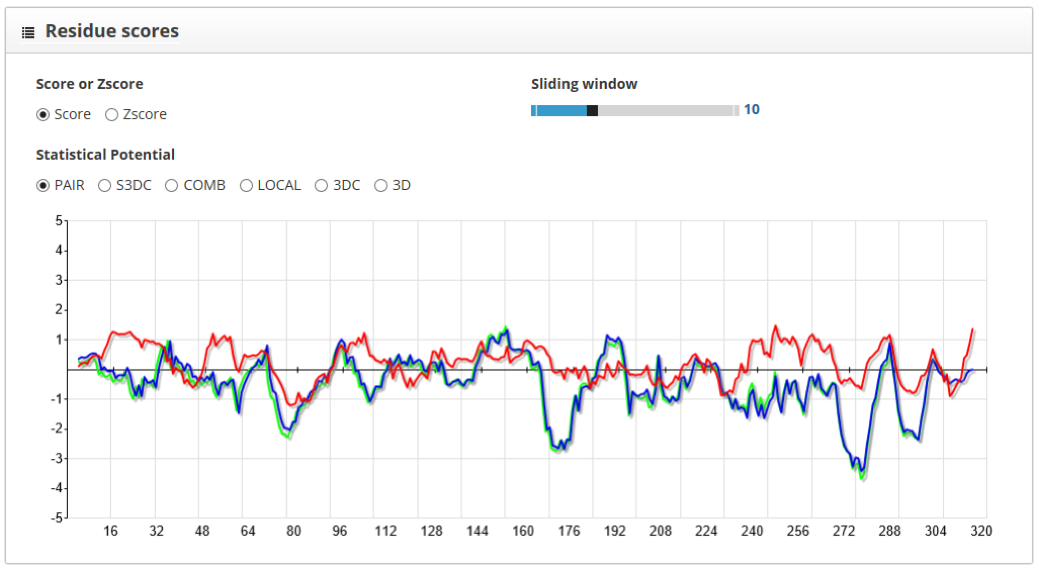The width and height of the screenshot is (1039, 571).
Task: Choose the 3DC statistical potential
Action: point(321,185)
